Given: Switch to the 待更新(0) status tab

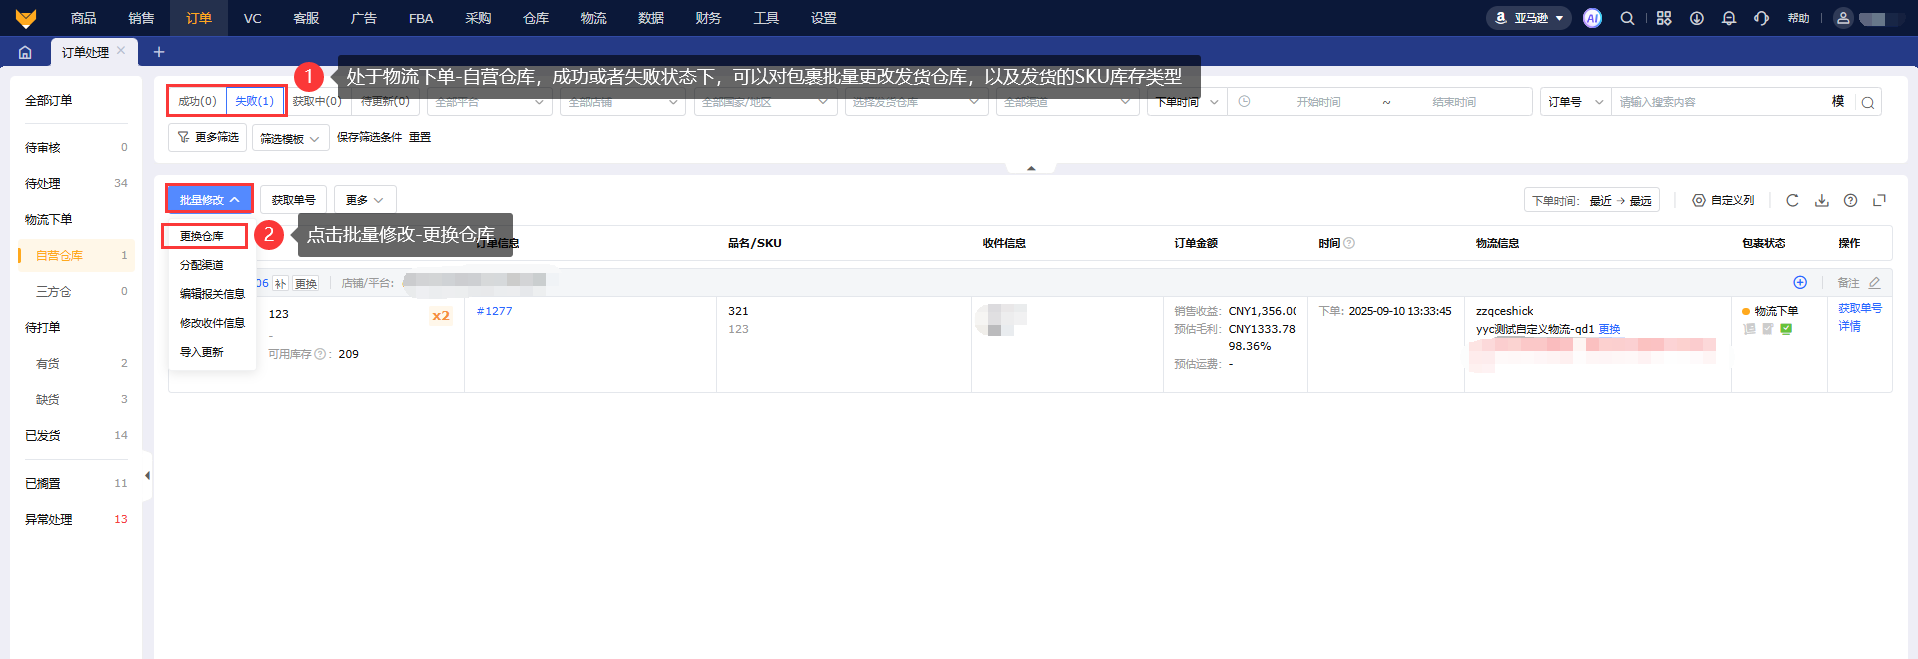Looking at the screenshot, I should (x=385, y=101).
